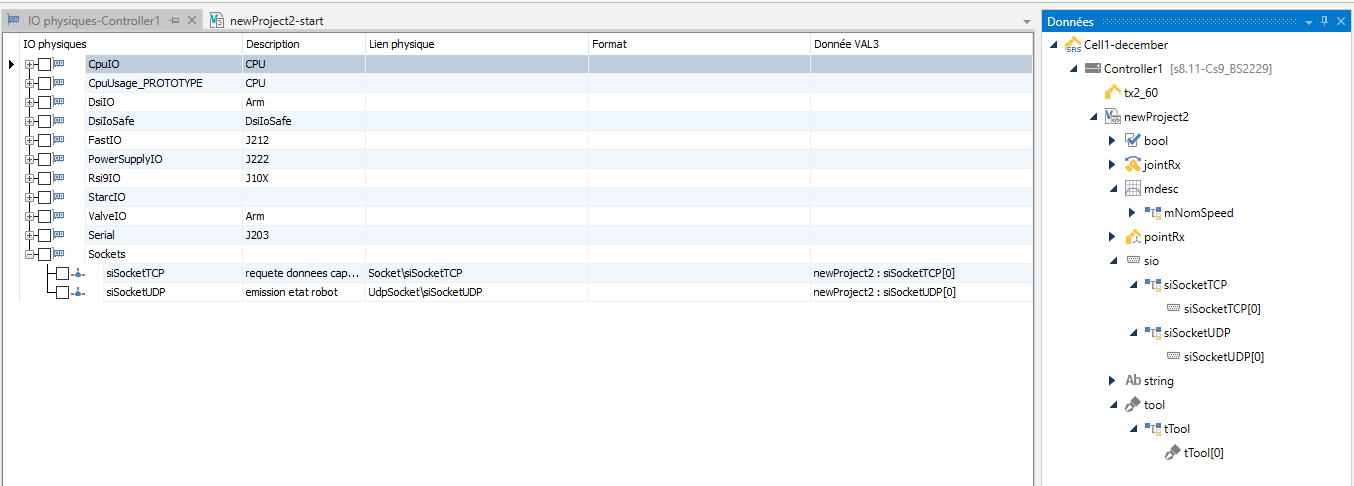1354x486 pixels.
Task: Select the jointRx data type icon
Action: point(1132,165)
